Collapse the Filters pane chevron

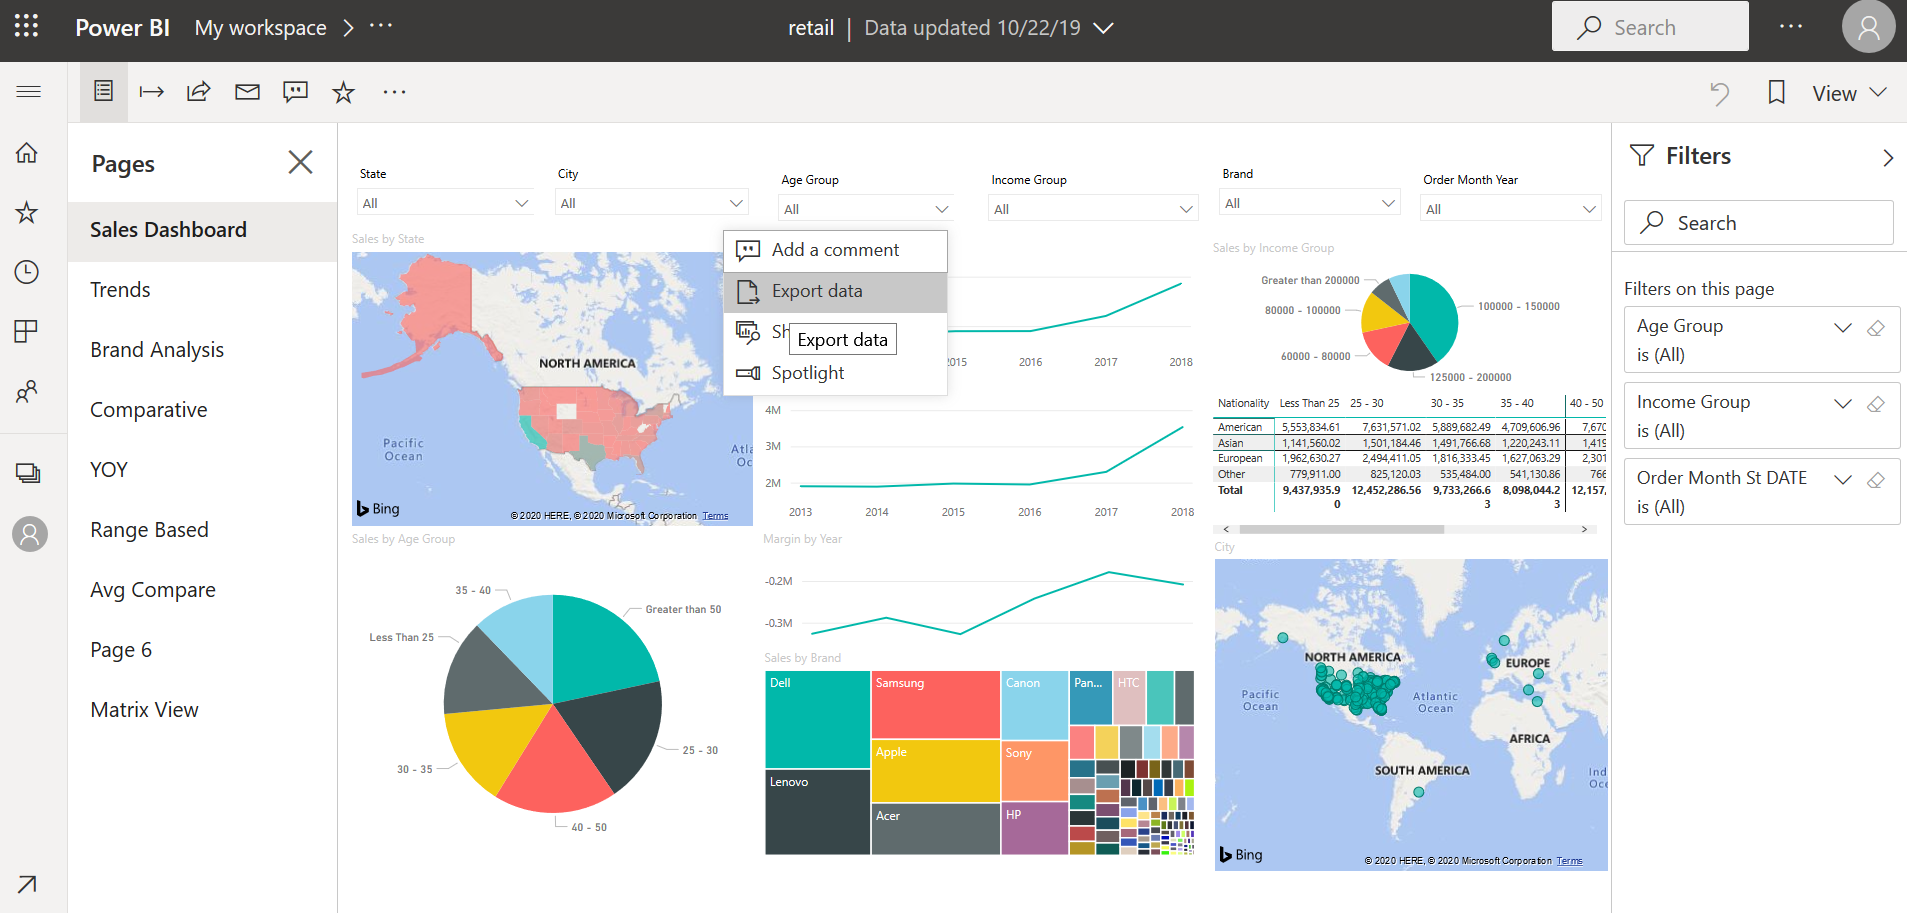(1888, 158)
